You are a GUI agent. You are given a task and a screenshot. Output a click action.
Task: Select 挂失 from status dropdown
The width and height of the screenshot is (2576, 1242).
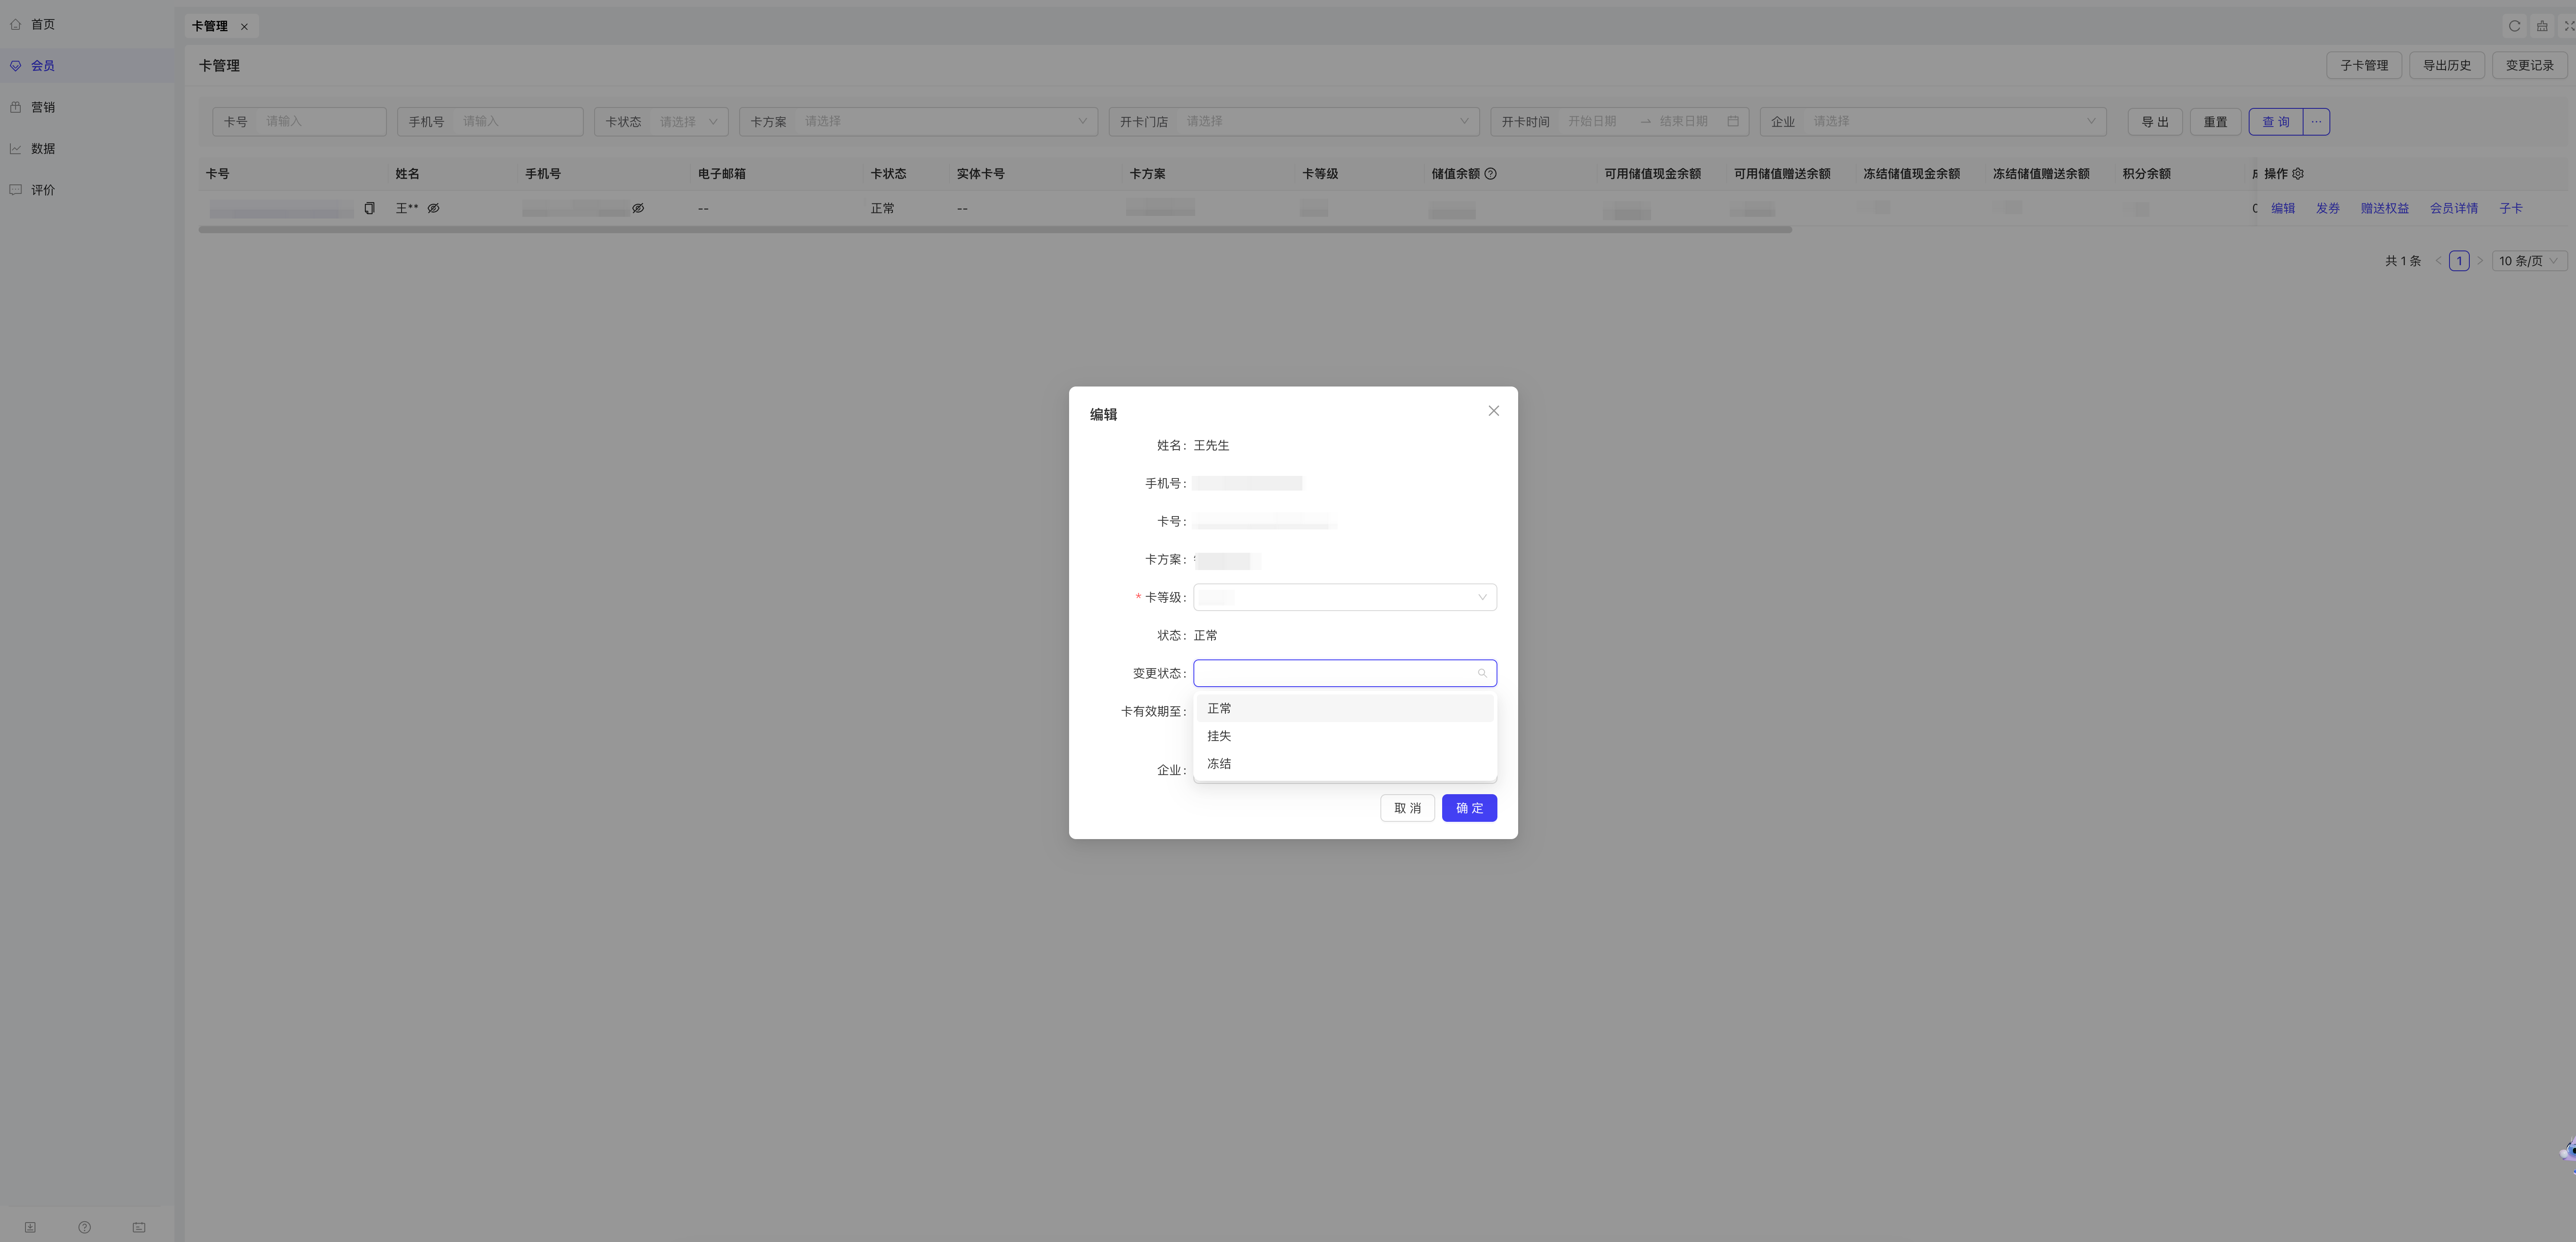(1219, 736)
